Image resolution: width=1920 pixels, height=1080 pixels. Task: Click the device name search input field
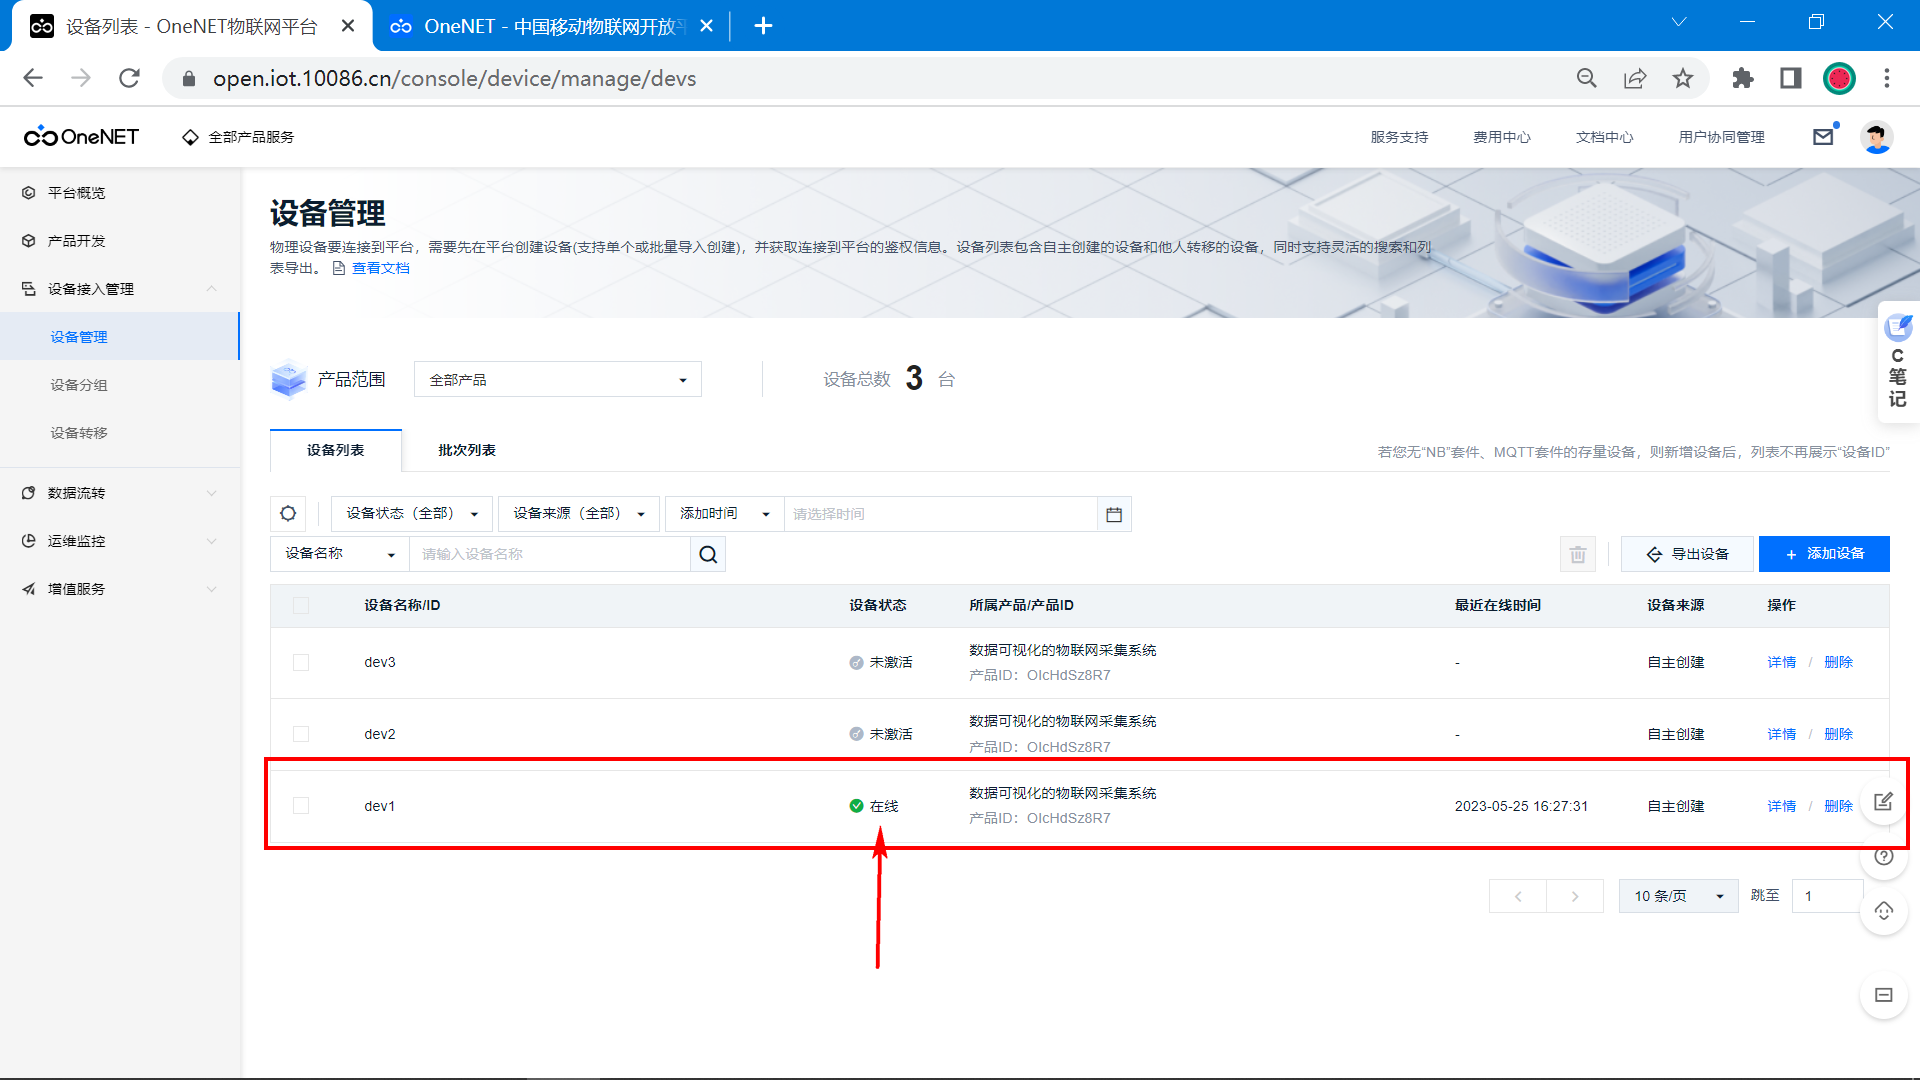(x=549, y=554)
